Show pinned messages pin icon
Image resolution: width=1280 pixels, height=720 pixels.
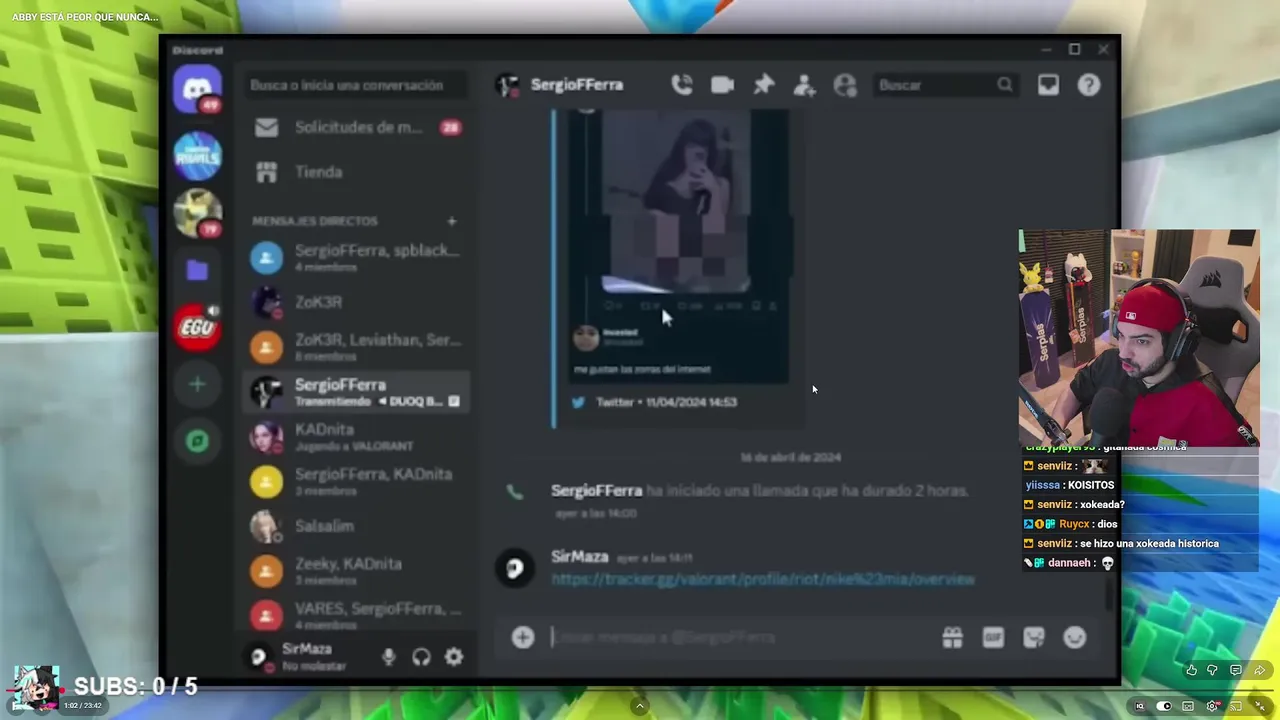point(764,85)
